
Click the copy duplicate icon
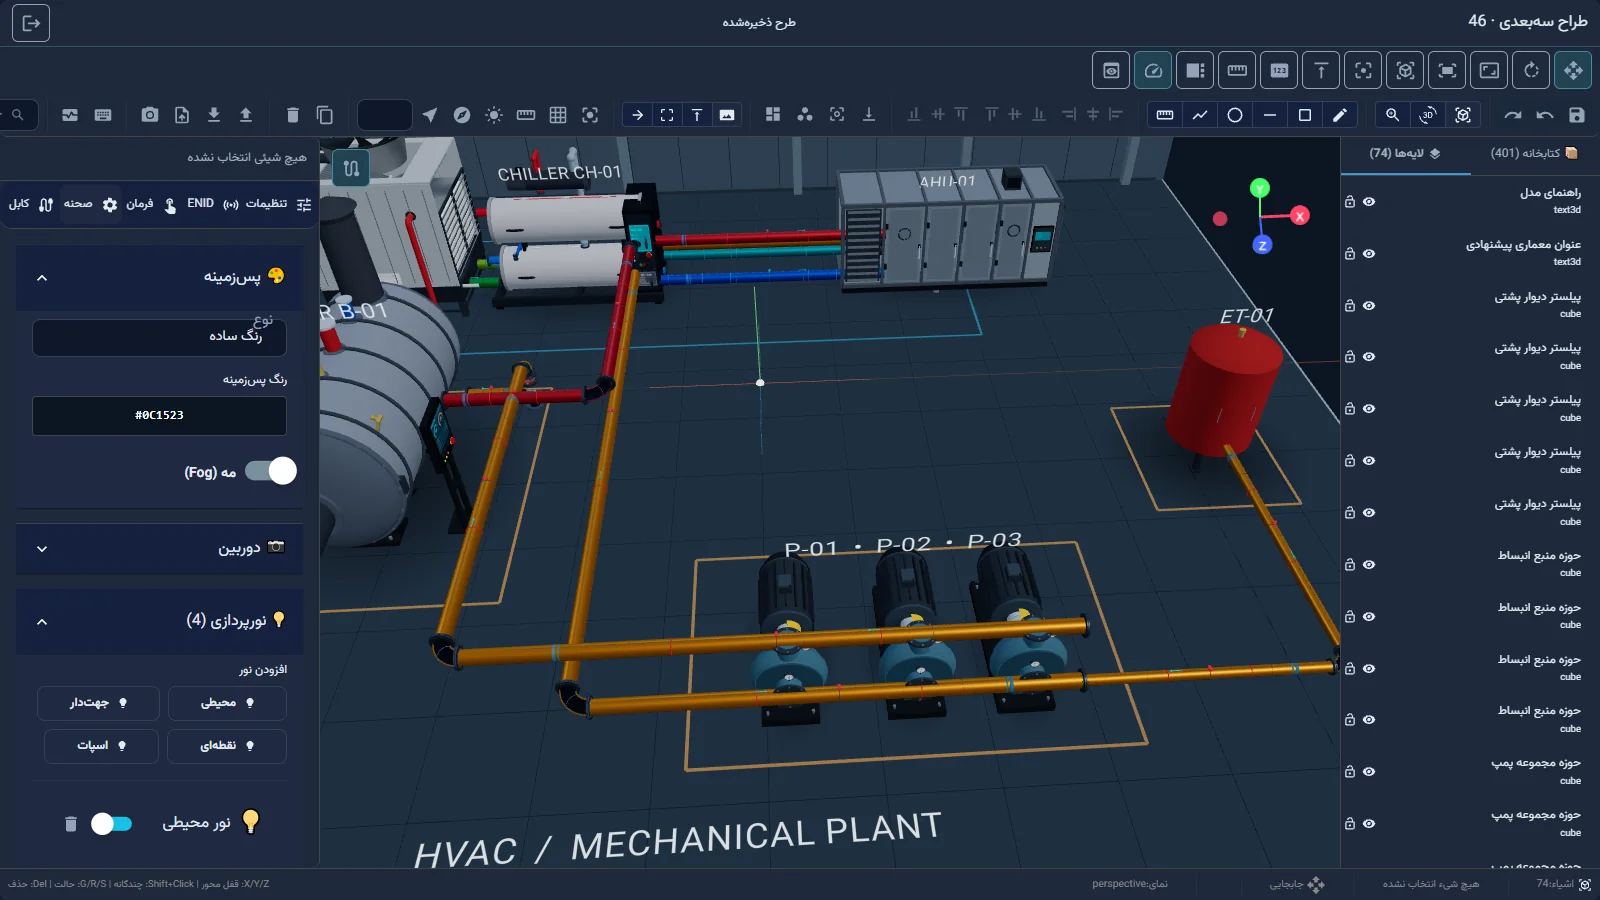(x=325, y=115)
